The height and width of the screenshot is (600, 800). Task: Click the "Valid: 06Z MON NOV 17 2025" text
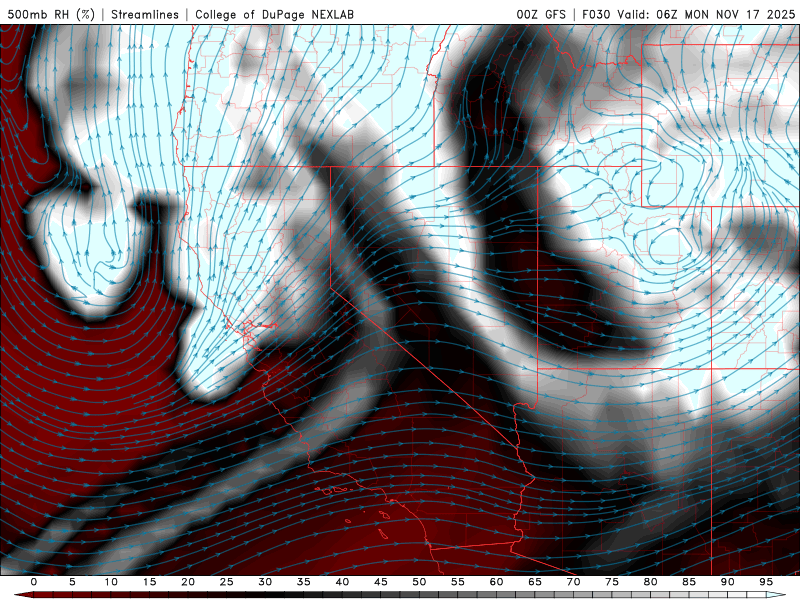click(x=706, y=14)
